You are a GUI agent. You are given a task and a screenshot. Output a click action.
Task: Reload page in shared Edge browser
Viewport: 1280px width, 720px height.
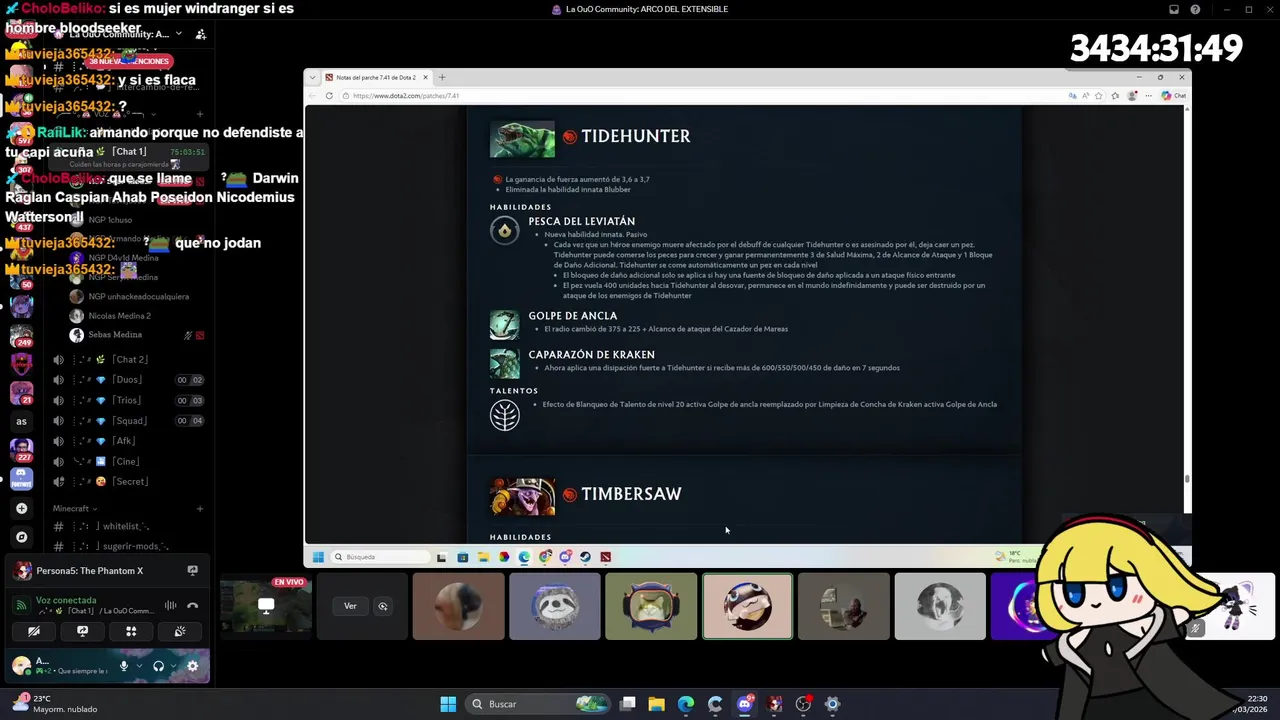tap(329, 96)
